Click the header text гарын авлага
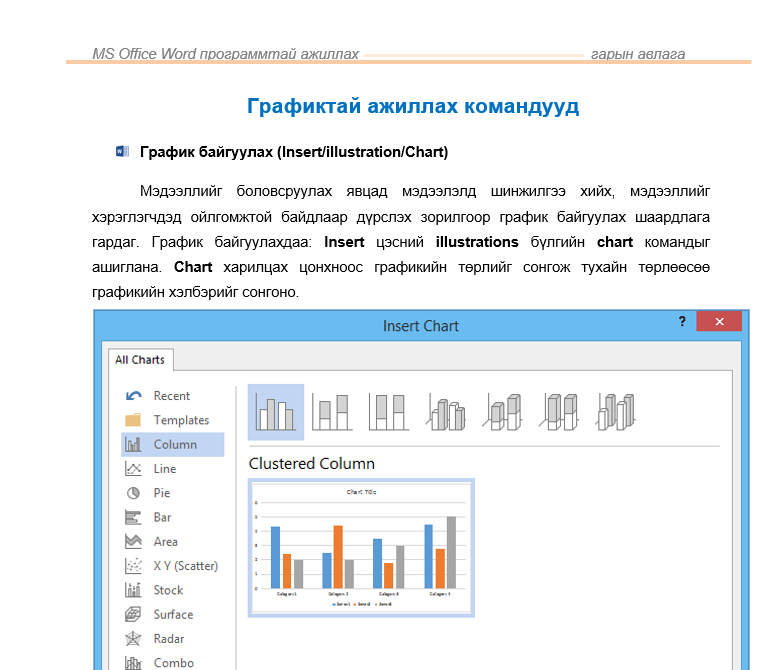Image resolution: width=776 pixels, height=670 pixels. pyautogui.click(x=638, y=54)
